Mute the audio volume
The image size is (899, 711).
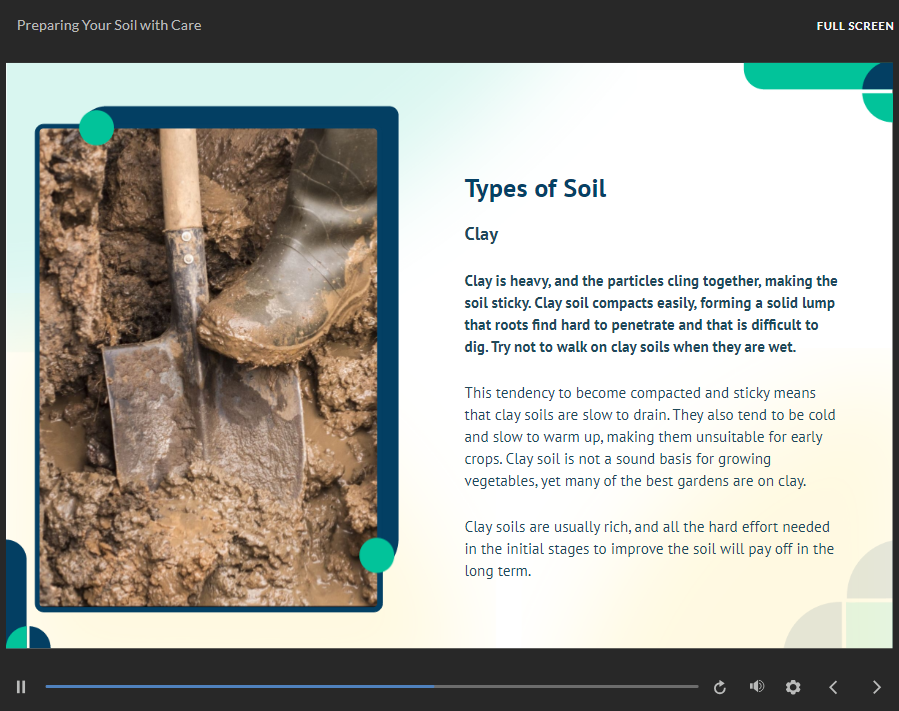pyautogui.click(x=757, y=686)
